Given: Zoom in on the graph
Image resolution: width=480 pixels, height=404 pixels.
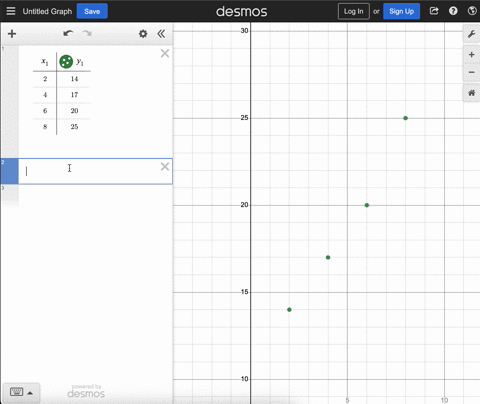Looking at the screenshot, I should [471, 55].
